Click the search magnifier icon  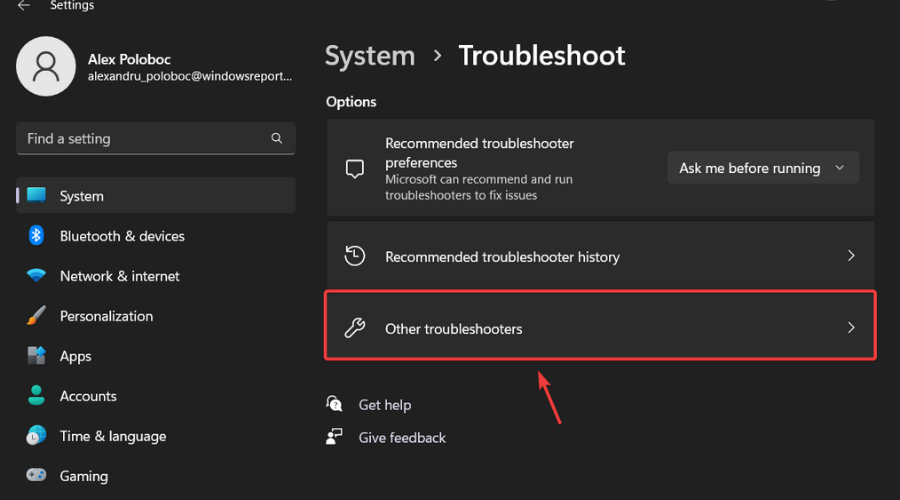tap(277, 138)
